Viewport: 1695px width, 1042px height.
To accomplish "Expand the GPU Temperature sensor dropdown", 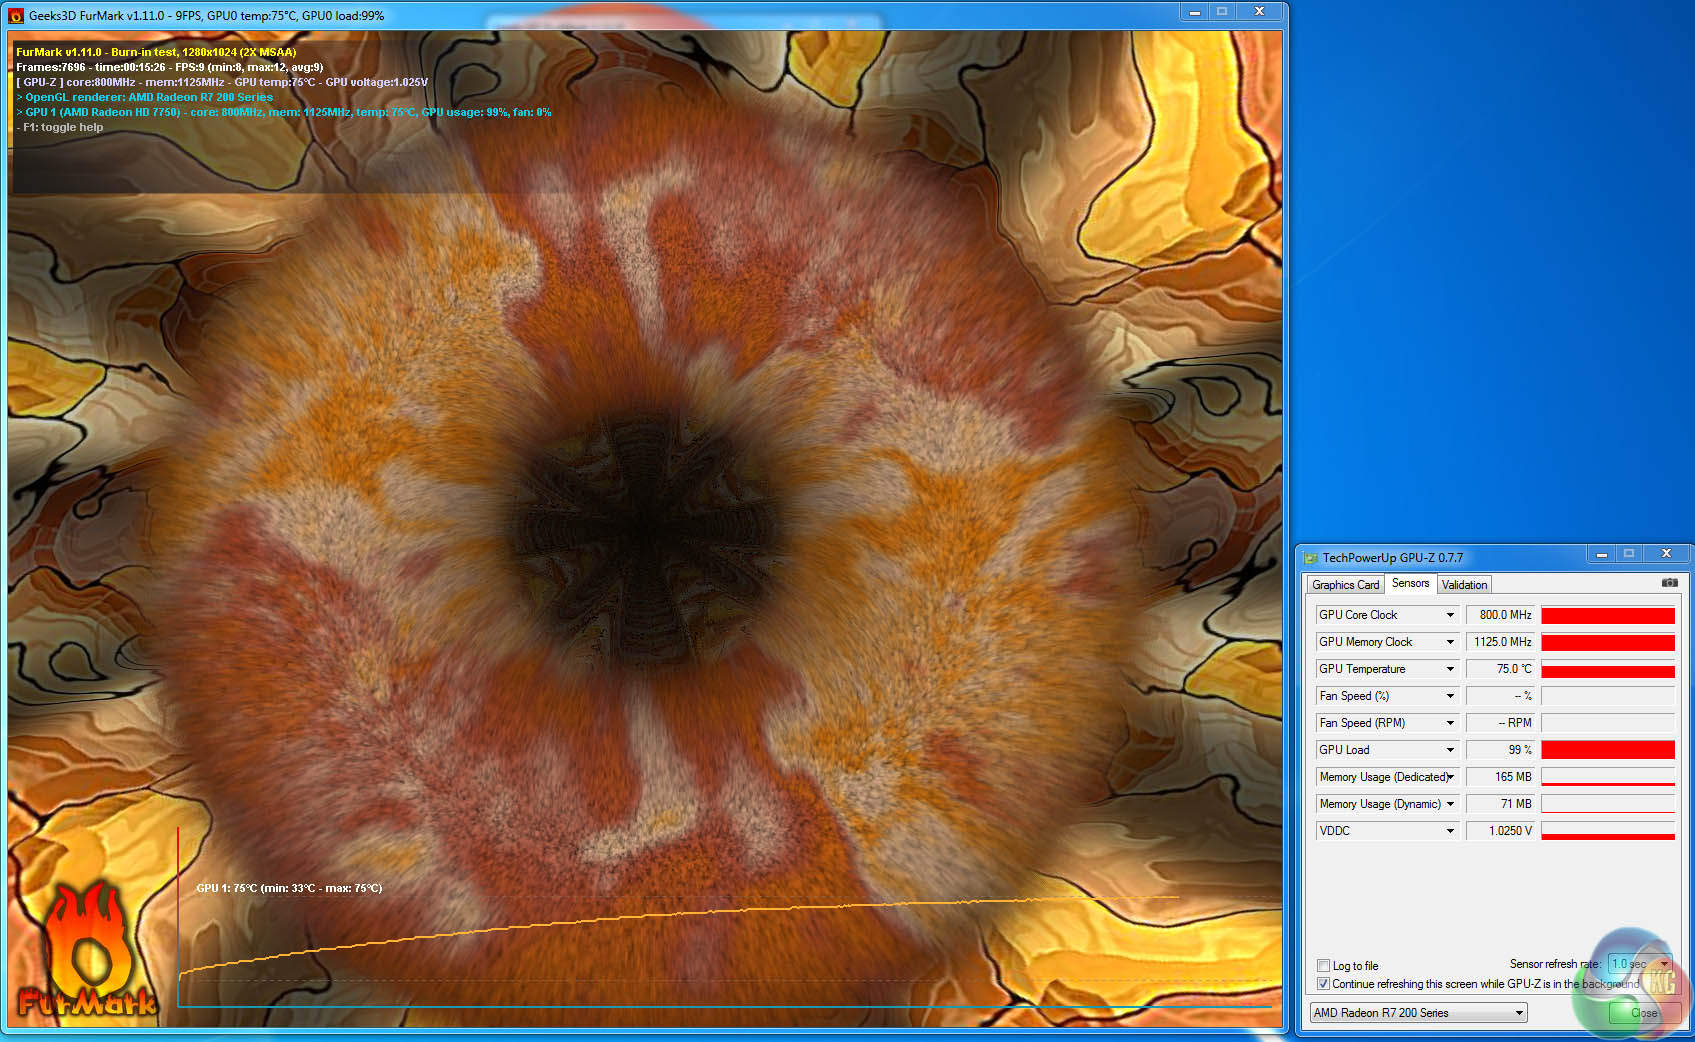I will (x=1450, y=669).
